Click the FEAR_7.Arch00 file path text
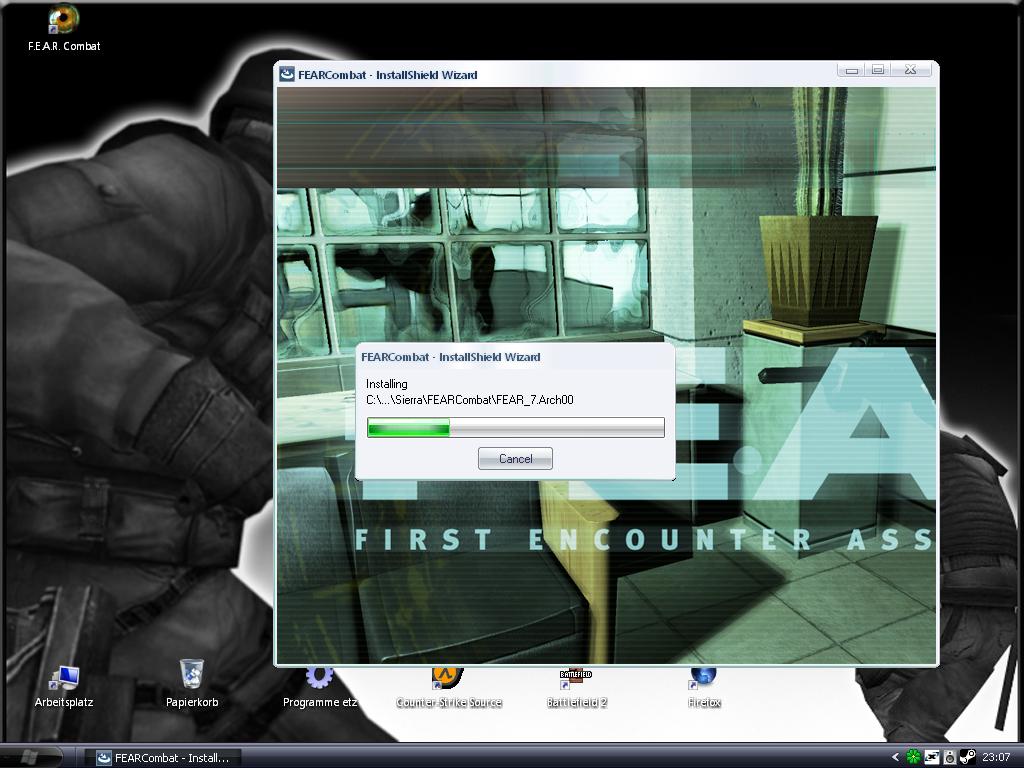This screenshot has width=1024, height=768. (x=470, y=400)
